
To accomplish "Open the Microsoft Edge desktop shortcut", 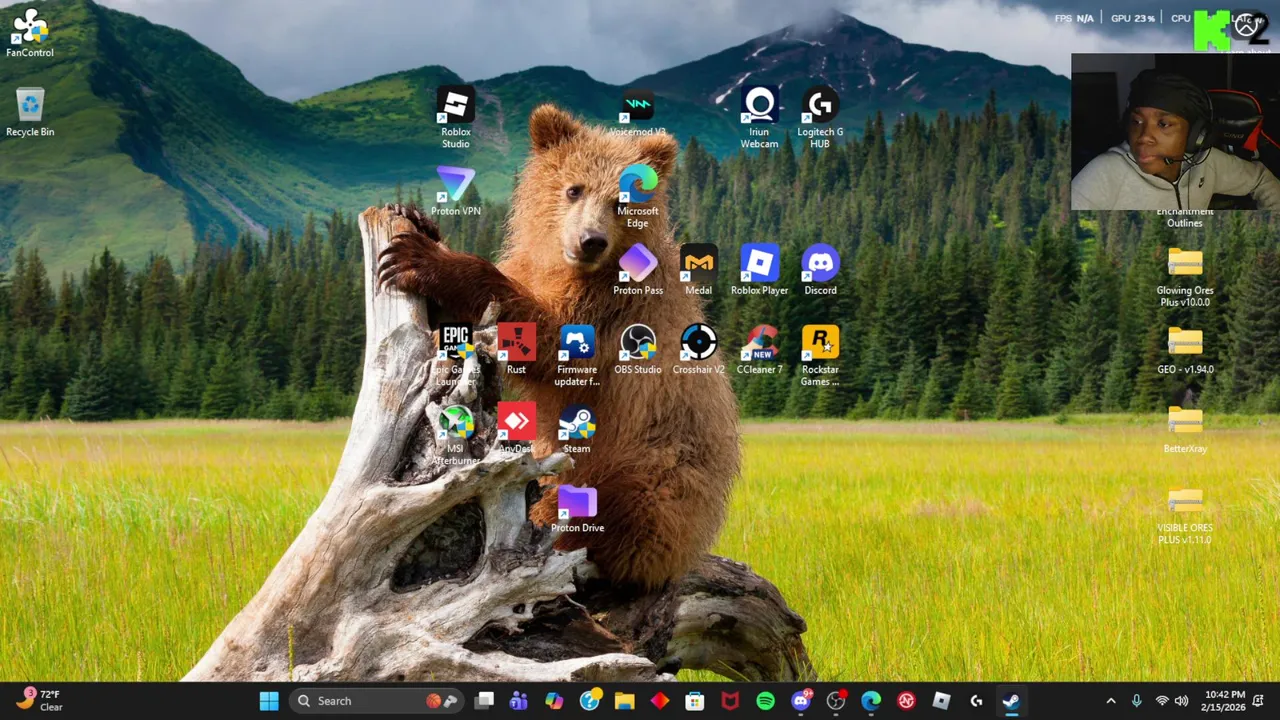I will [x=638, y=197].
